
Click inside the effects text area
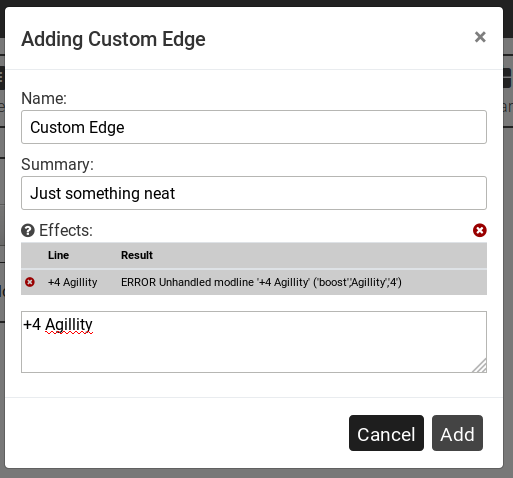tap(254, 342)
